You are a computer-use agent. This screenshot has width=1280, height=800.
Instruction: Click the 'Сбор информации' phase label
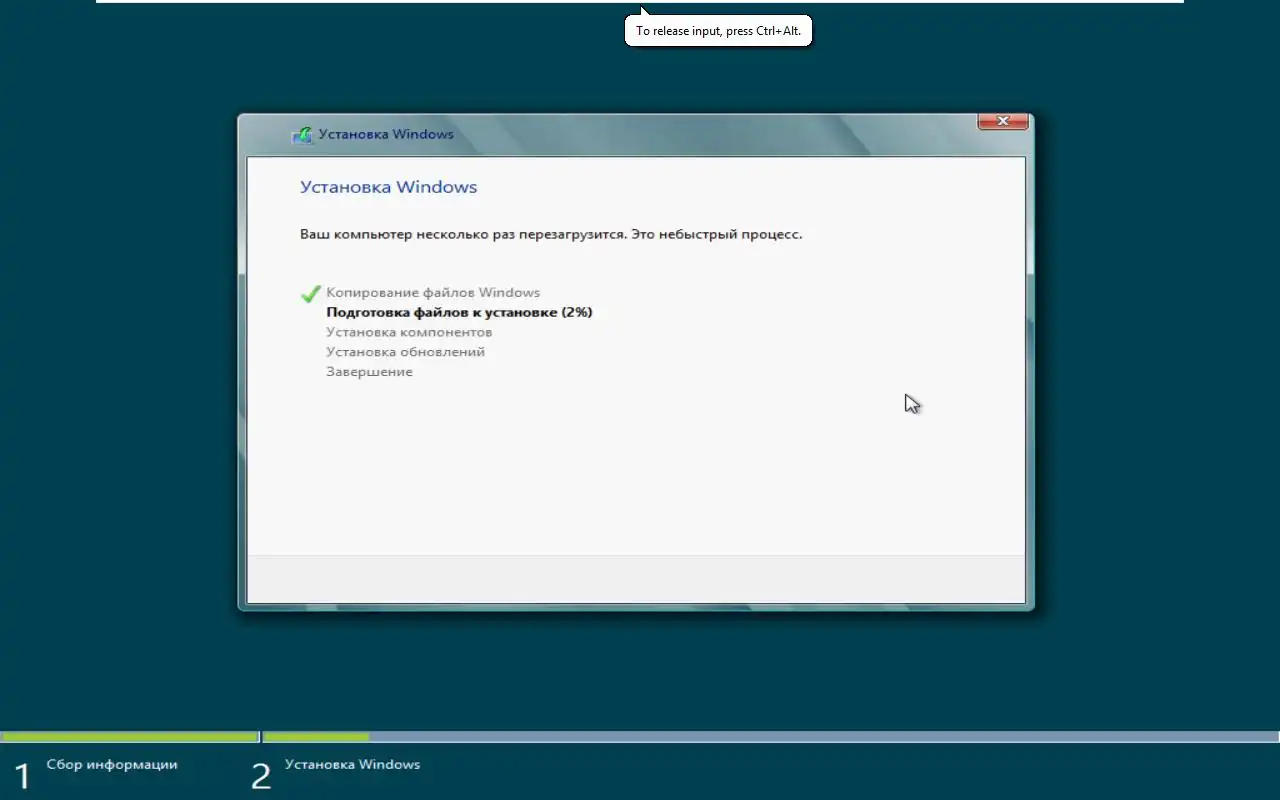coord(112,764)
